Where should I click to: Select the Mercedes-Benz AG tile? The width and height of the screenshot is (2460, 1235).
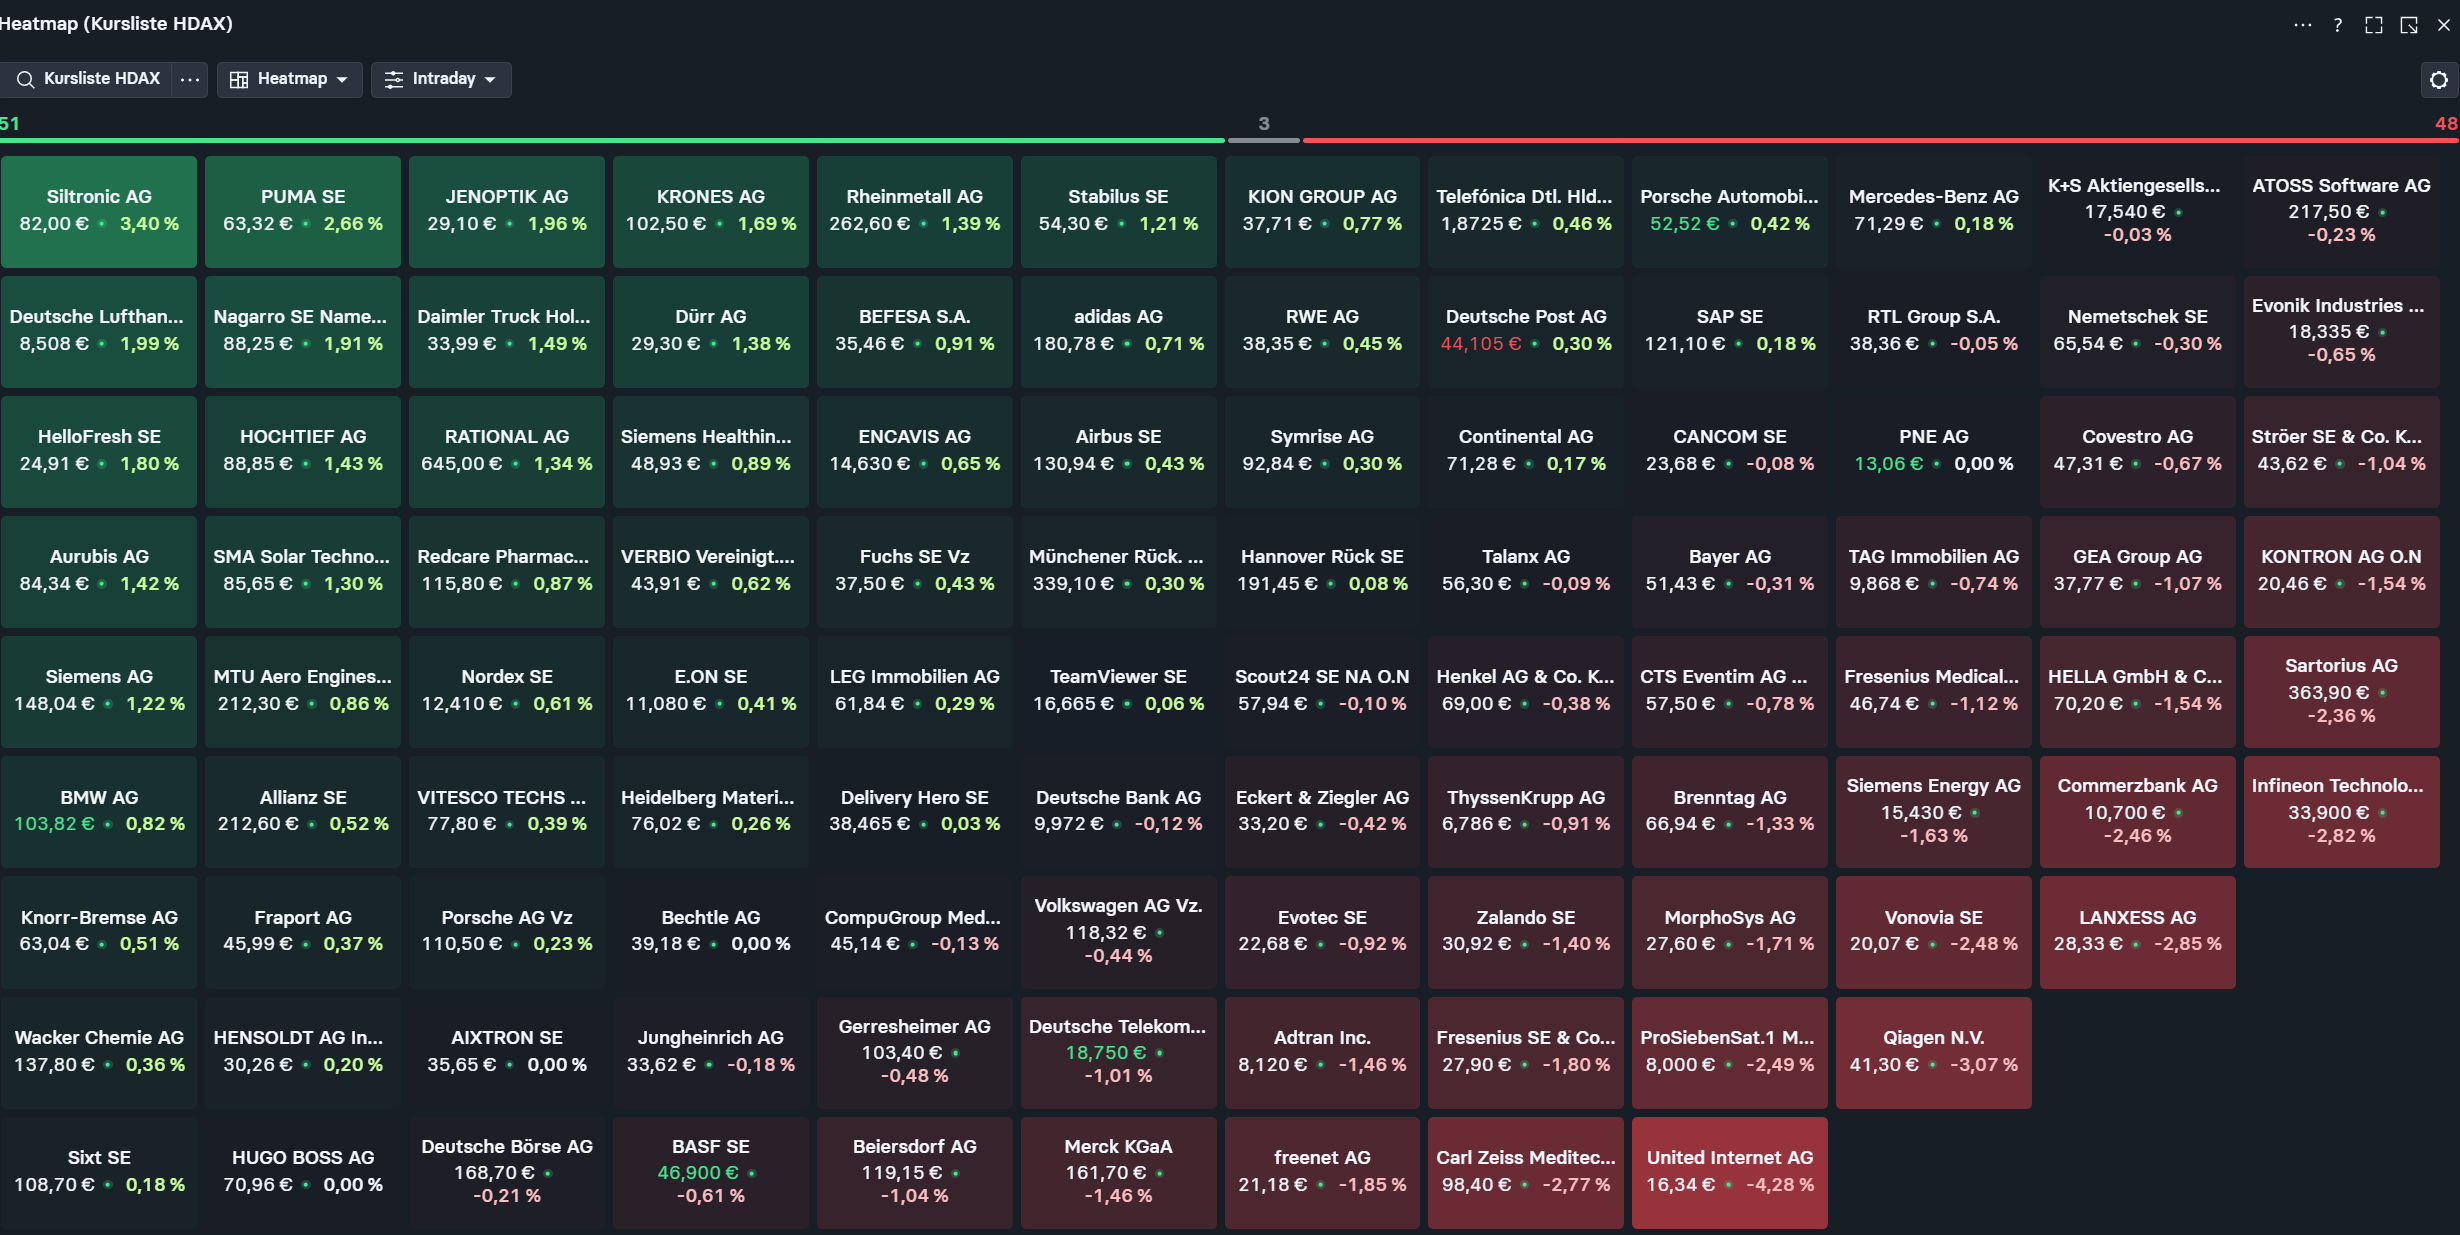pyautogui.click(x=1934, y=211)
